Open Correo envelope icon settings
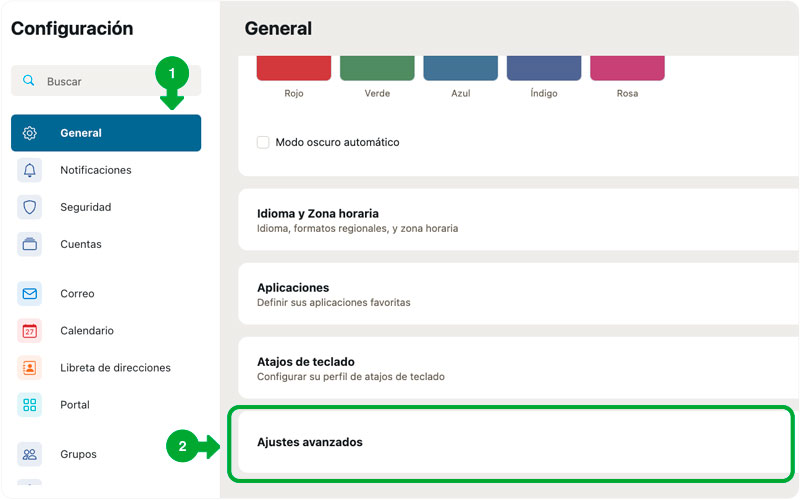Screen dimensions: 800x500 (x=30, y=294)
